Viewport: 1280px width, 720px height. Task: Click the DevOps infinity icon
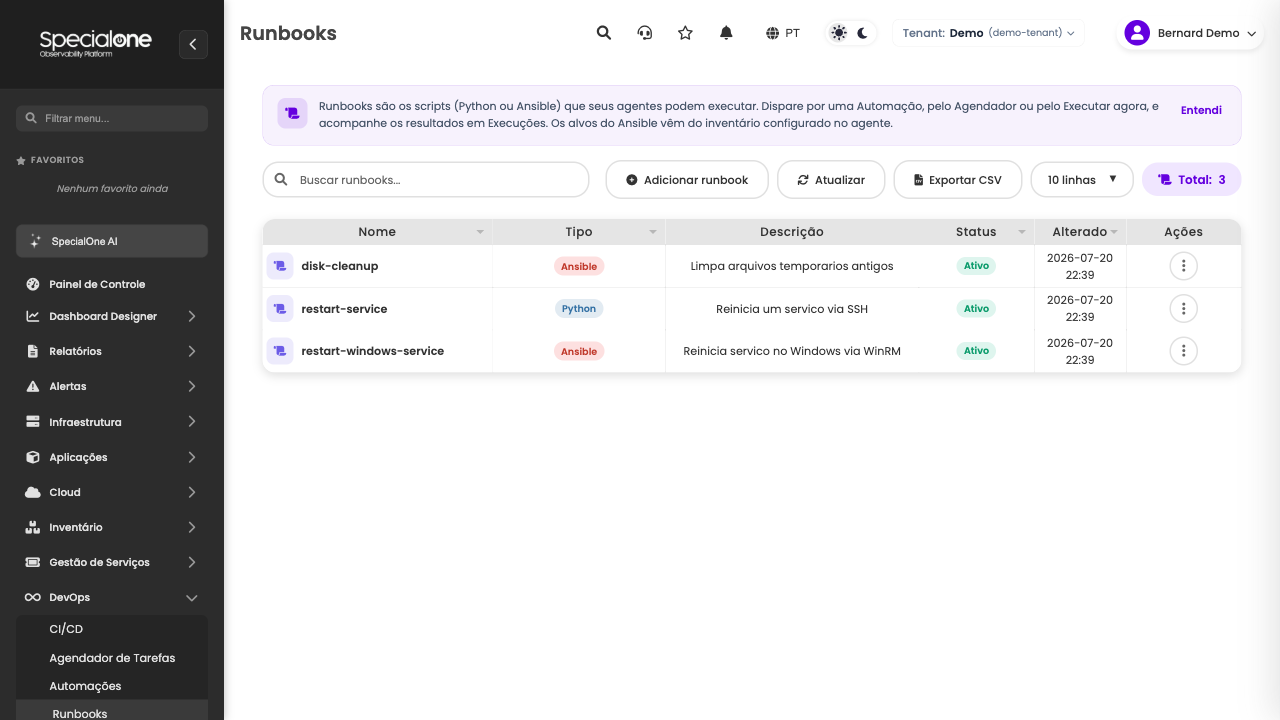click(32, 597)
